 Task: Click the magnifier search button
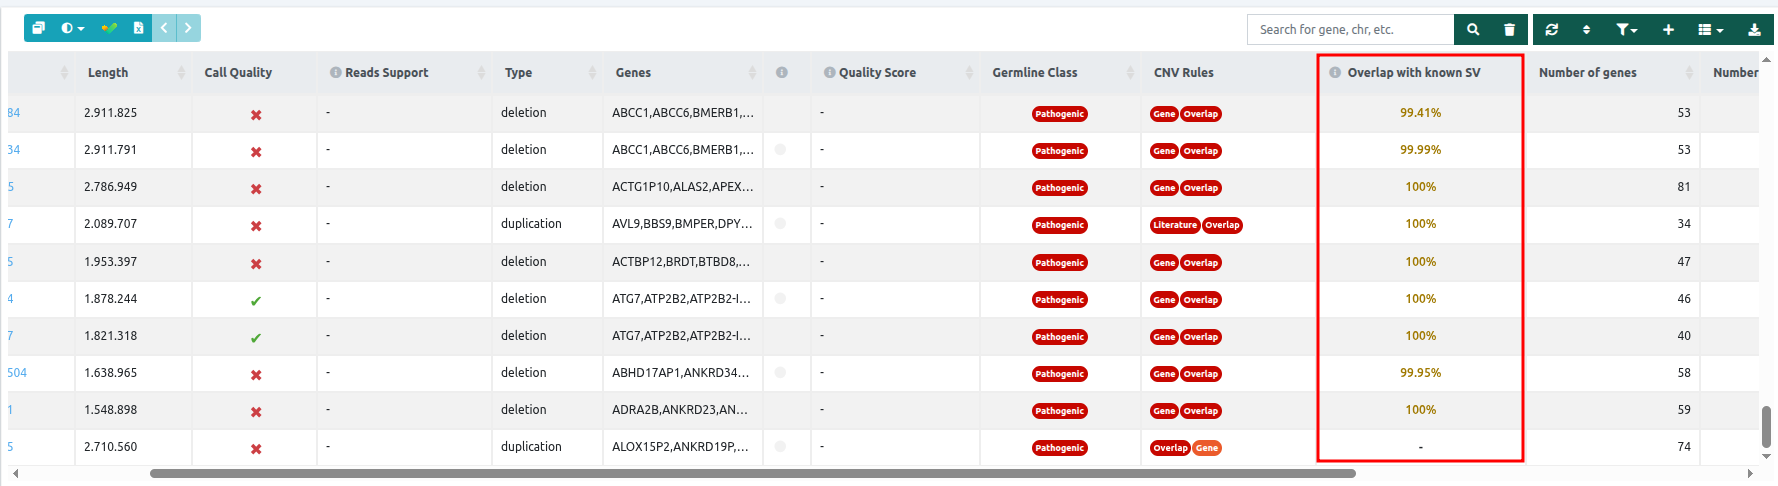click(1473, 30)
